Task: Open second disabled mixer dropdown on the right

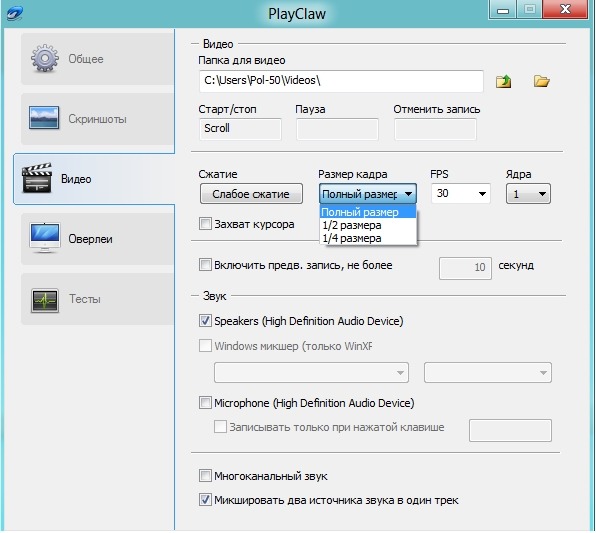Action: pos(488,373)
